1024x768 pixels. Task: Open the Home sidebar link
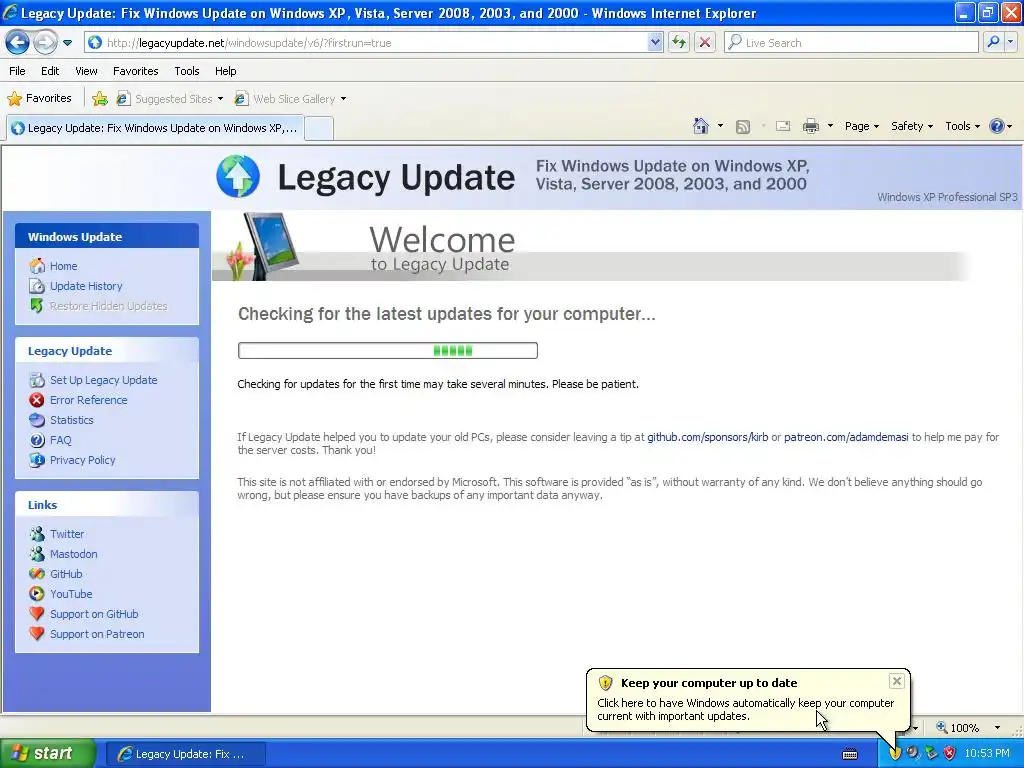click(63, 266)
